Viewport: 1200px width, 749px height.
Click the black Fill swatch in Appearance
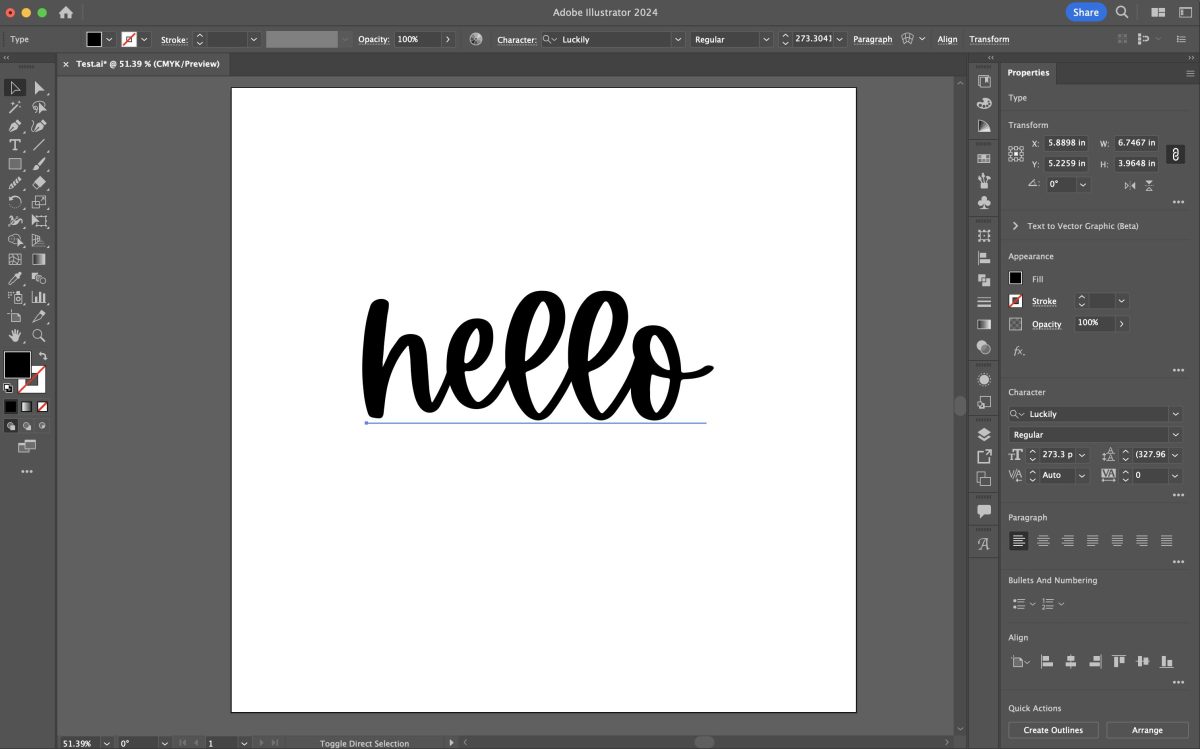(x=1015, y=278)
